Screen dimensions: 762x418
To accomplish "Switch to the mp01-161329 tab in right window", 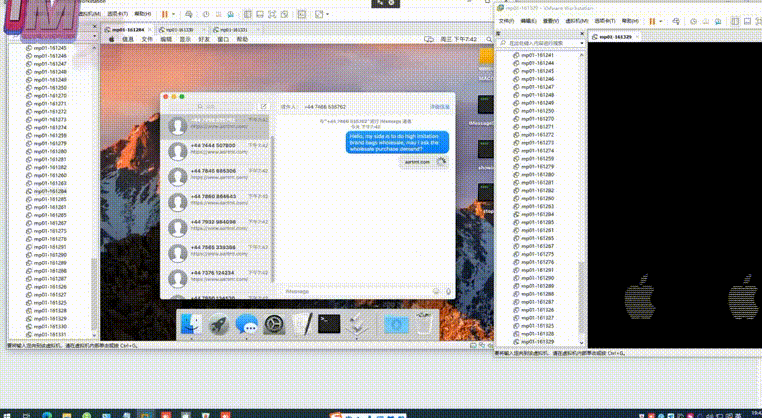I will (x=614, y=36).
